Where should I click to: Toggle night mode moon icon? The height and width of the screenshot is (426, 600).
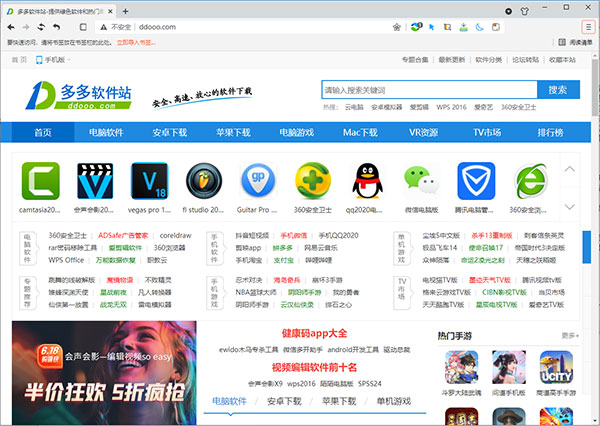pos(480,27)
